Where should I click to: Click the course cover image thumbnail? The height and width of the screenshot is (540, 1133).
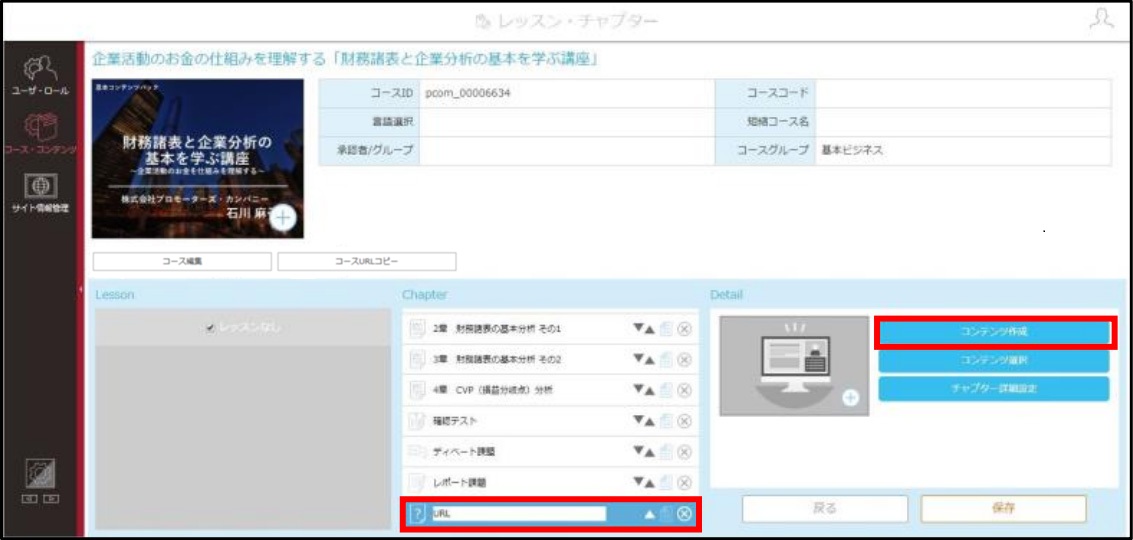[x=197, y=158]
